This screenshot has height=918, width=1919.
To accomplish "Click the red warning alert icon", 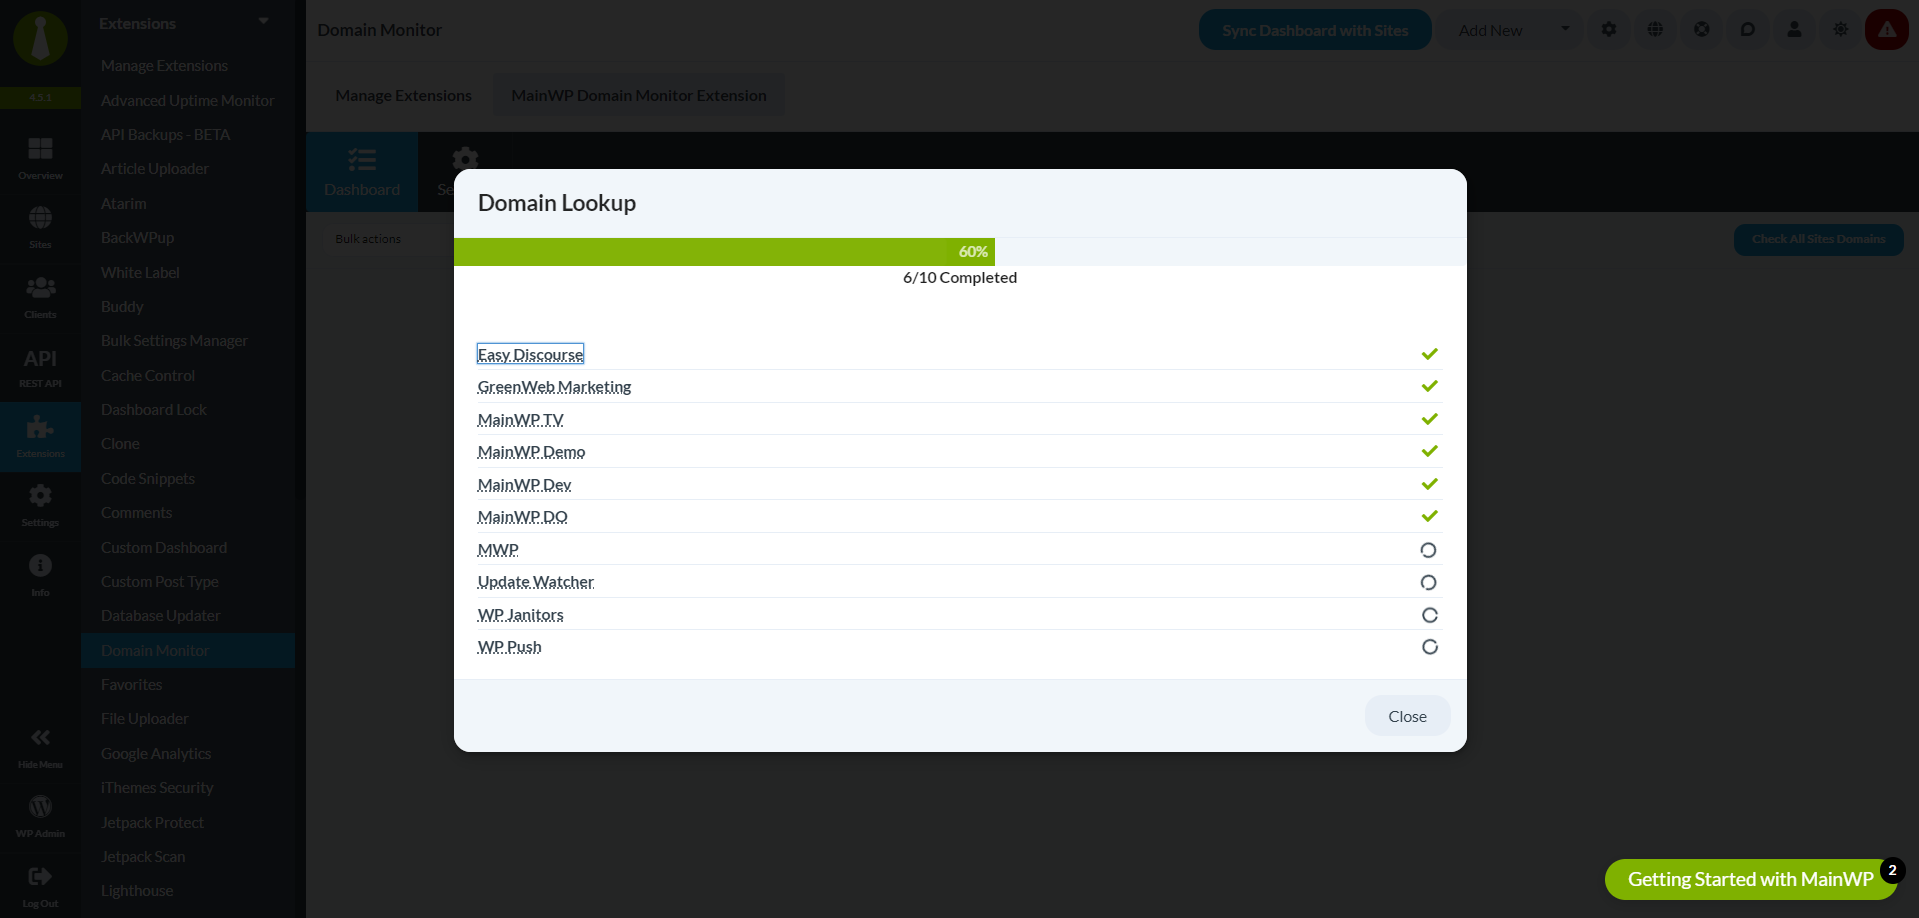I will (1887, 30).
